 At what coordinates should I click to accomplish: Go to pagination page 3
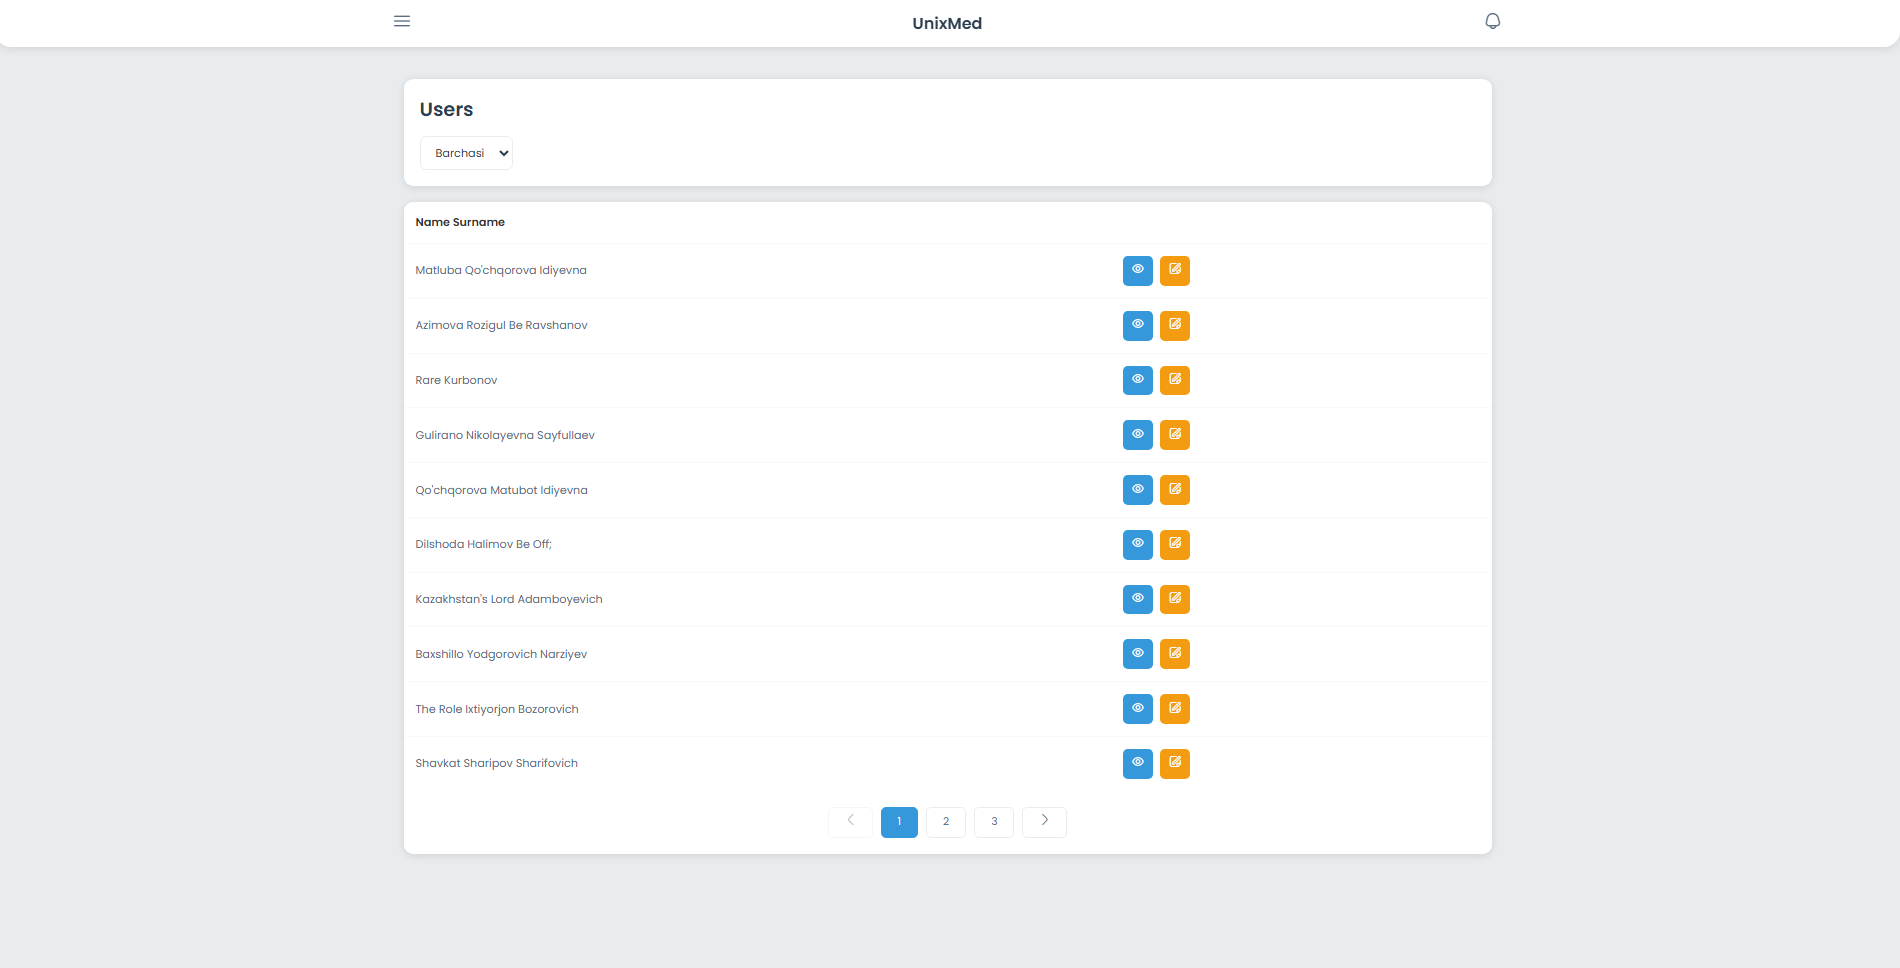993,822
